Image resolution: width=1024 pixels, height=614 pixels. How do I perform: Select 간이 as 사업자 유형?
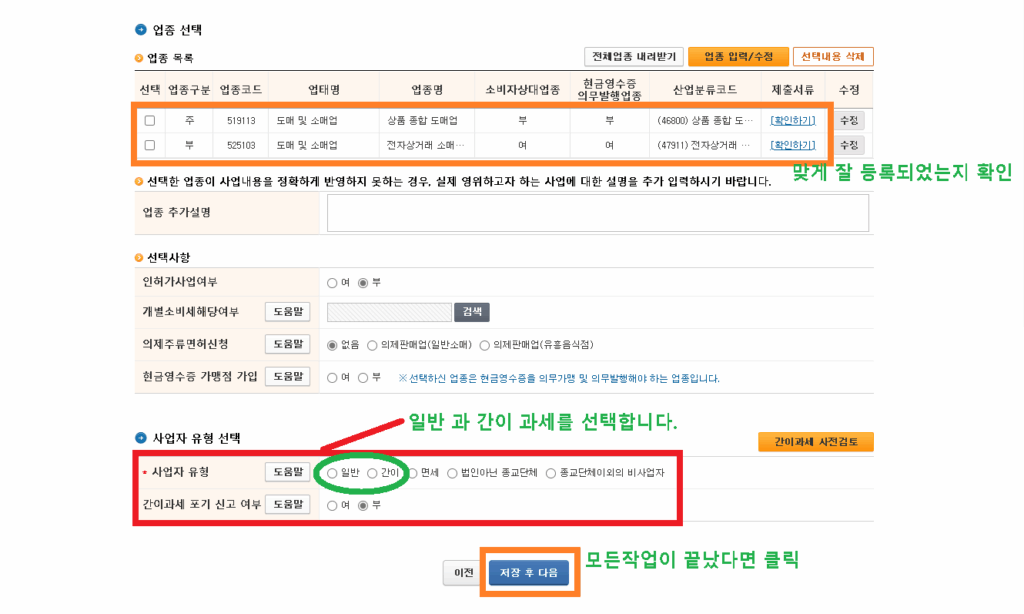(372, 473)
